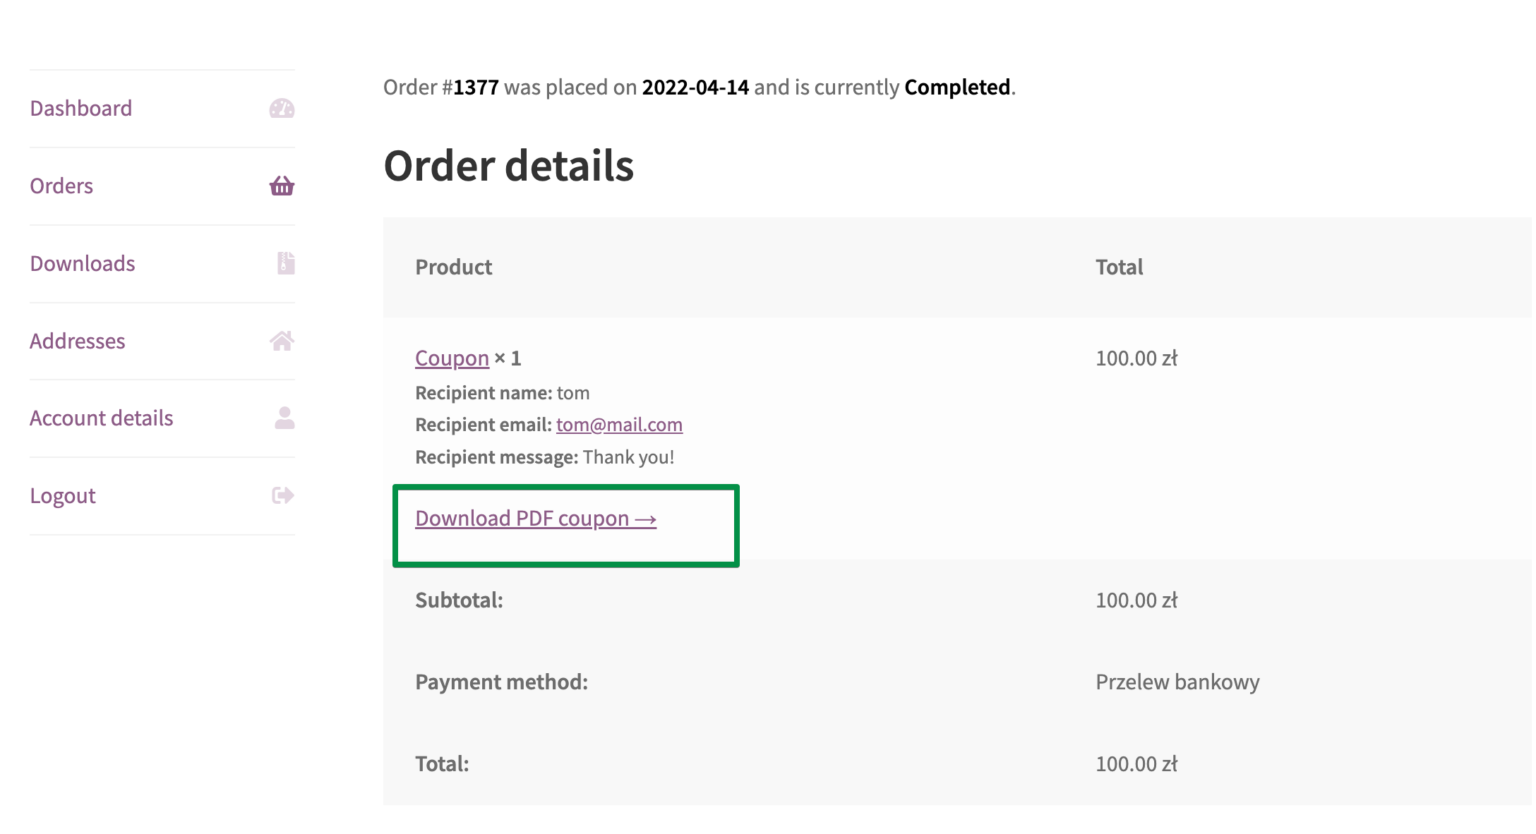Open the Downloads menu entry
The image size is (1536, 834).
82,264
